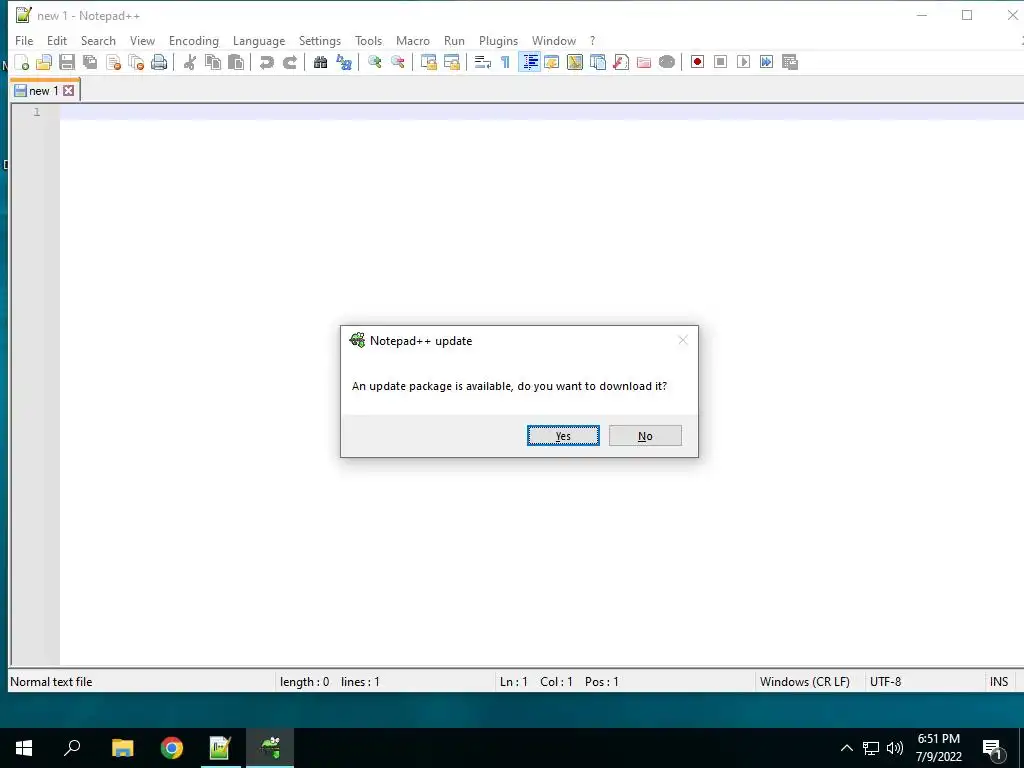
Task: Click the Copy toolbar icon
Action: pyautogui.click(x=213, y=62)
